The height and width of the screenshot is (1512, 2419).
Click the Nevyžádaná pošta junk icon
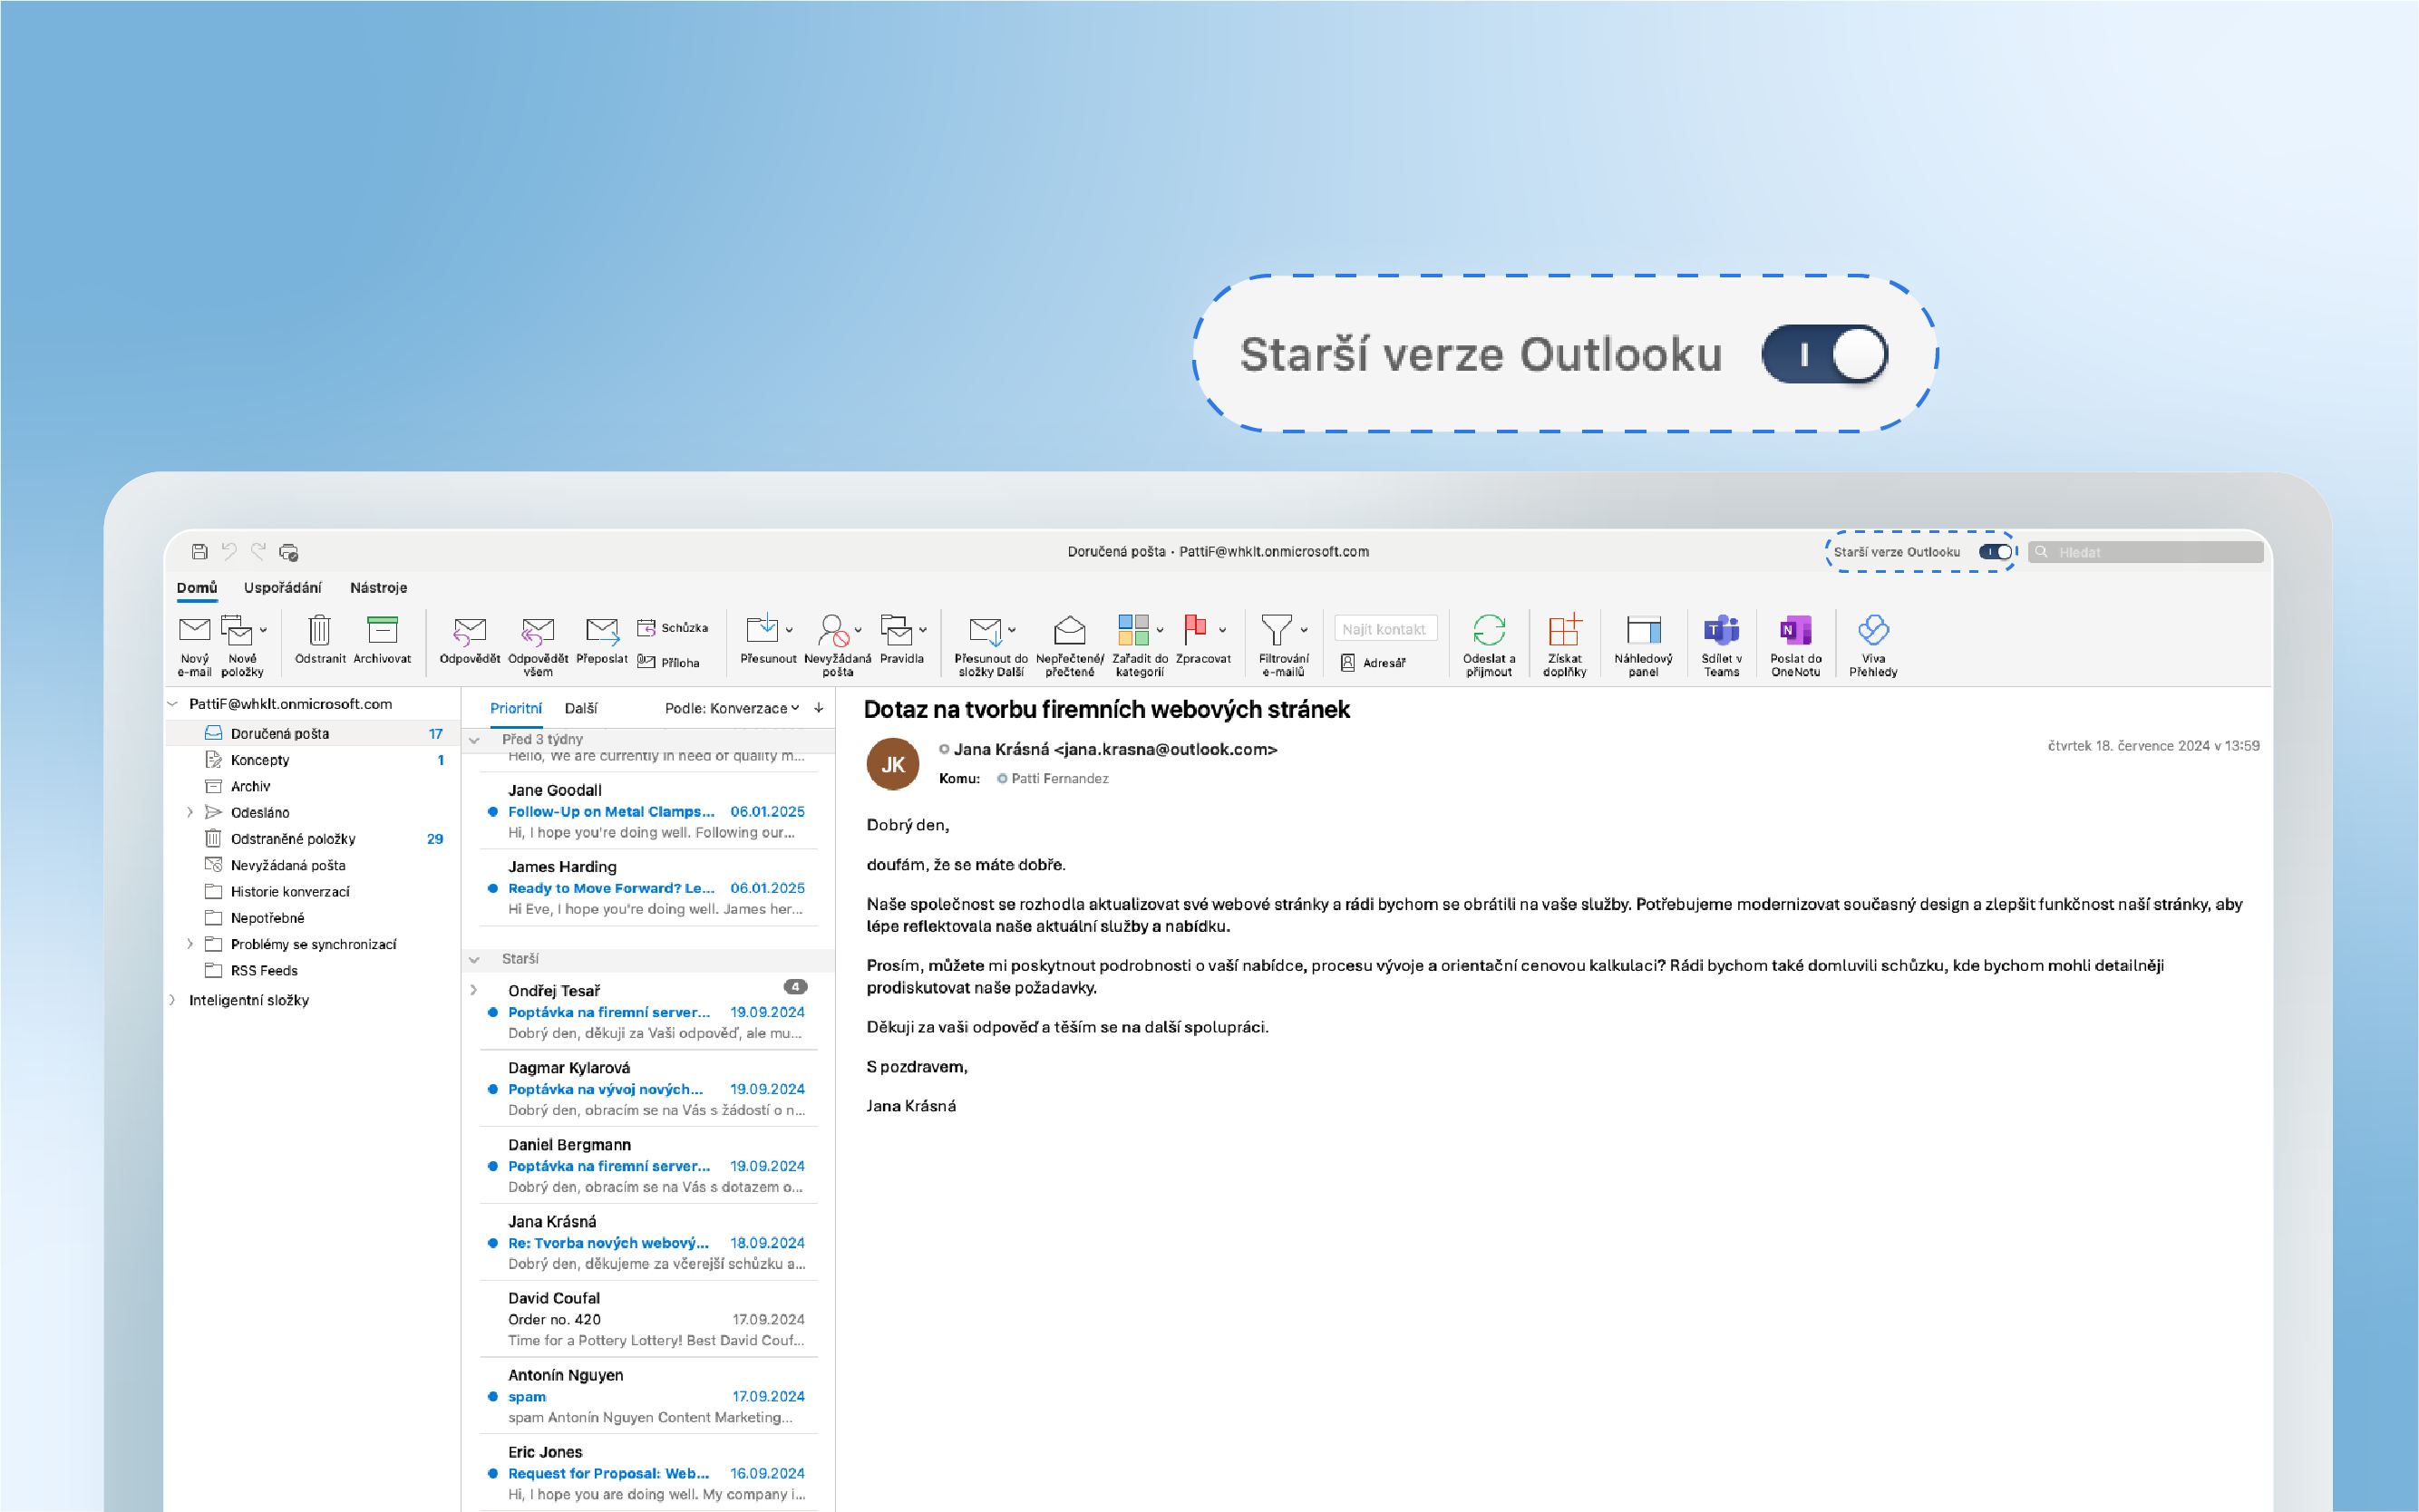click(833, 630)
